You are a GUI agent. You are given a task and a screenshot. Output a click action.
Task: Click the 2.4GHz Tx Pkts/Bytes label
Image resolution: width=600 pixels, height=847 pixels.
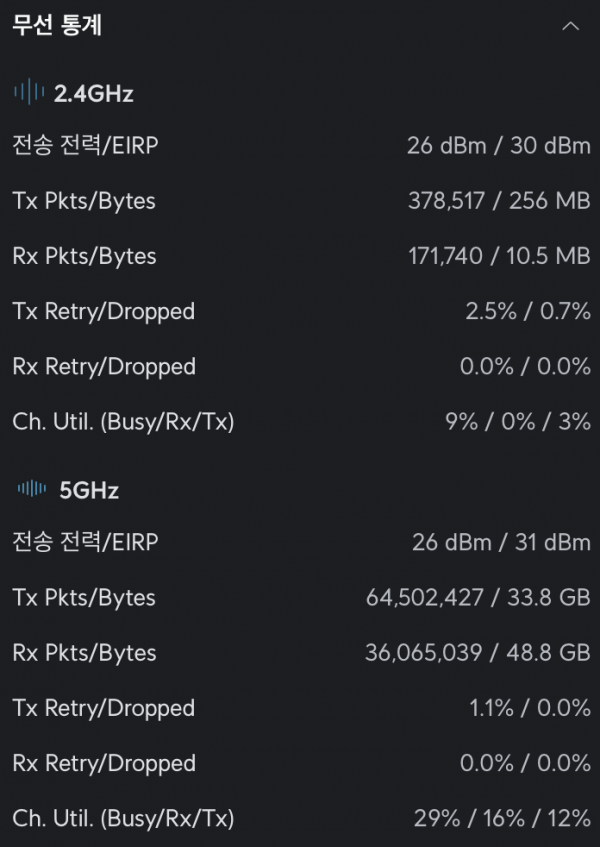[x=84, y=201]
